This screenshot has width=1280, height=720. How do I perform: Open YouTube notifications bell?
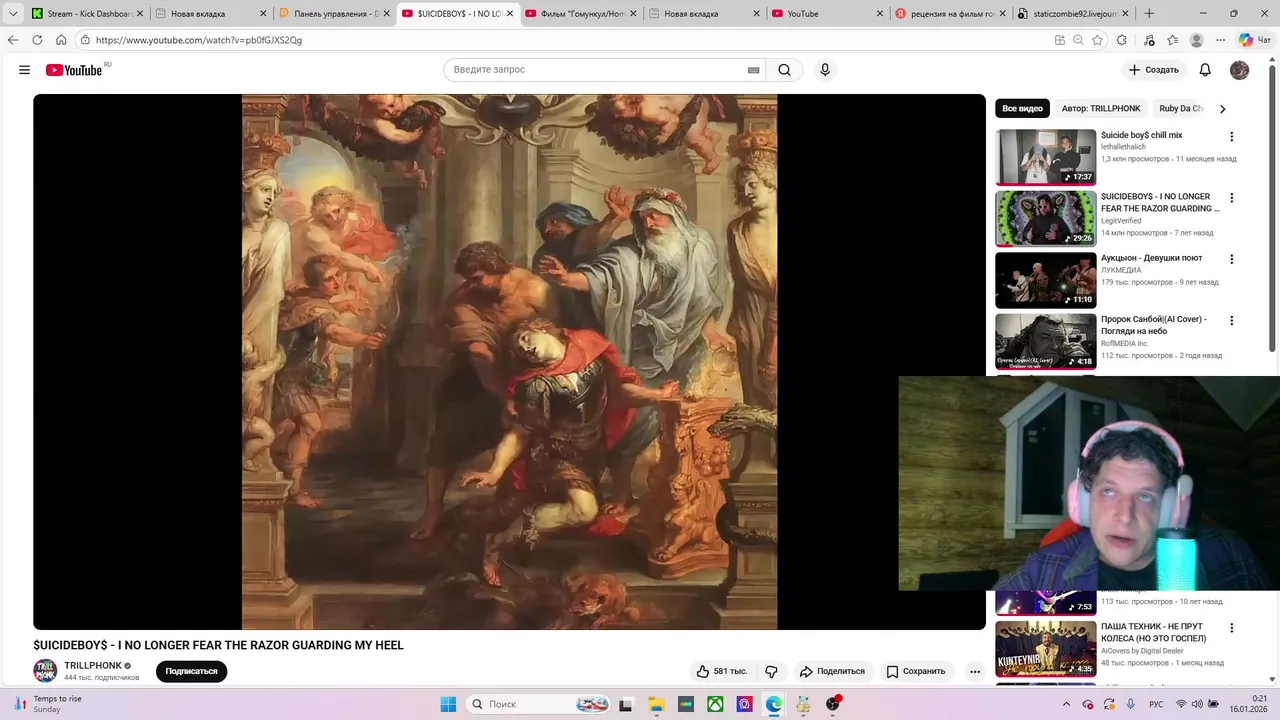coord(1205,70)
